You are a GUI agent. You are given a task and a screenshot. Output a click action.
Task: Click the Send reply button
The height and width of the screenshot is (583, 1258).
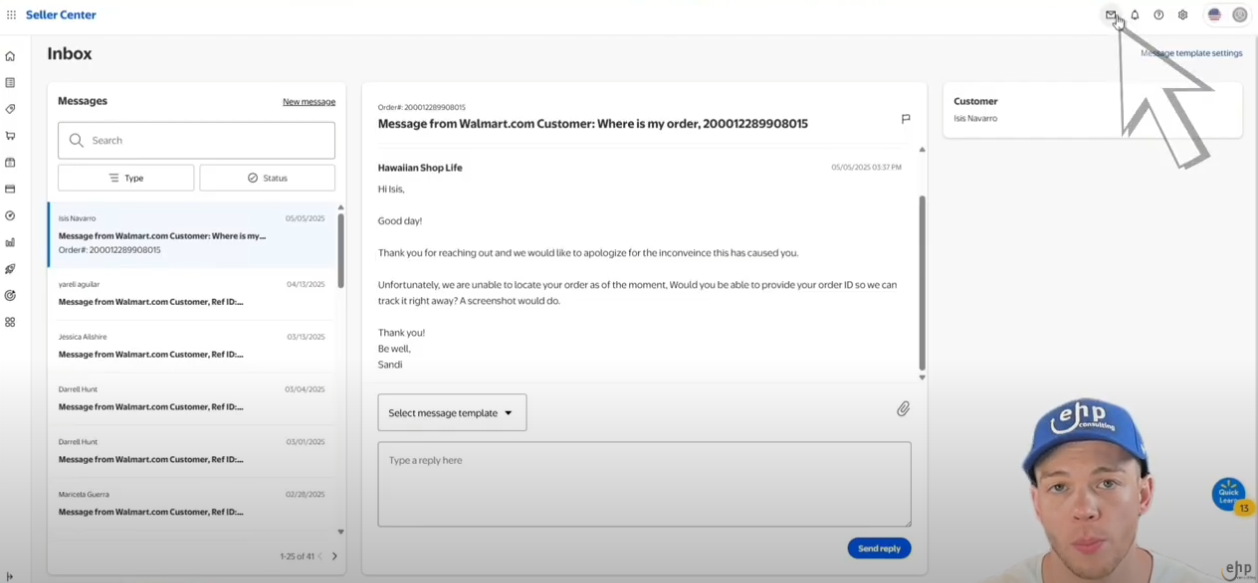click(878, 548)
